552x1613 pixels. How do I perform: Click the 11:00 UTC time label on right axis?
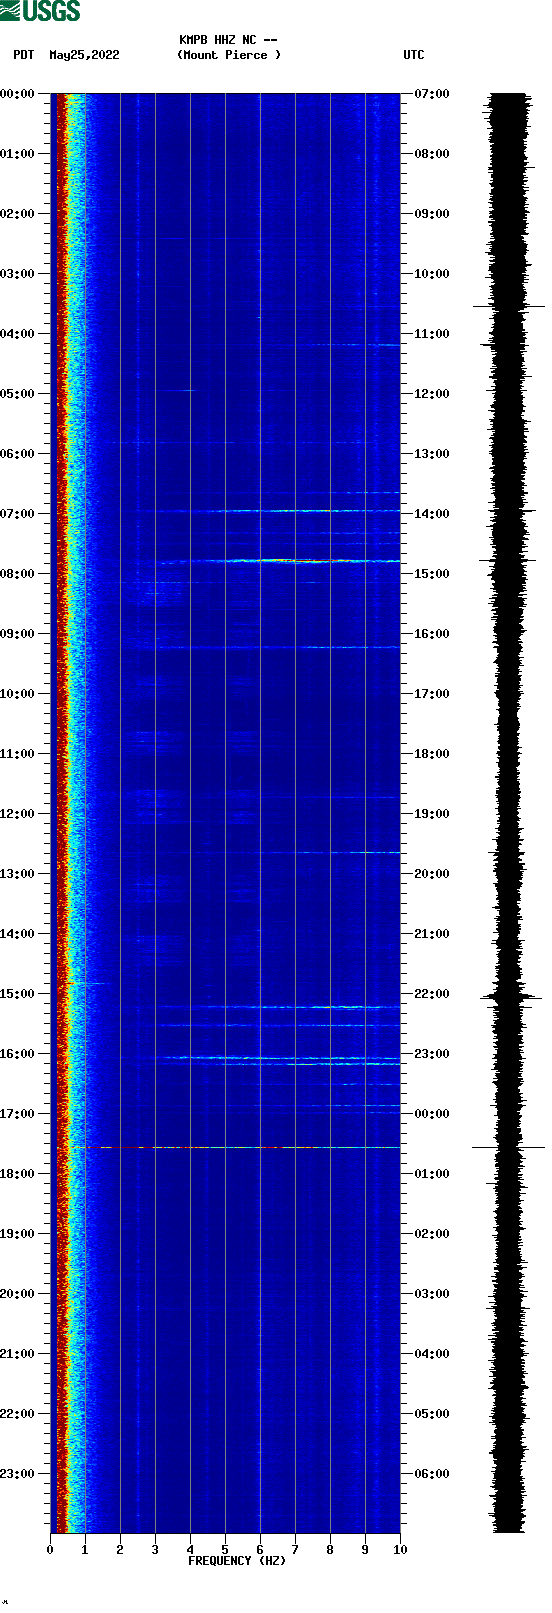432,334
